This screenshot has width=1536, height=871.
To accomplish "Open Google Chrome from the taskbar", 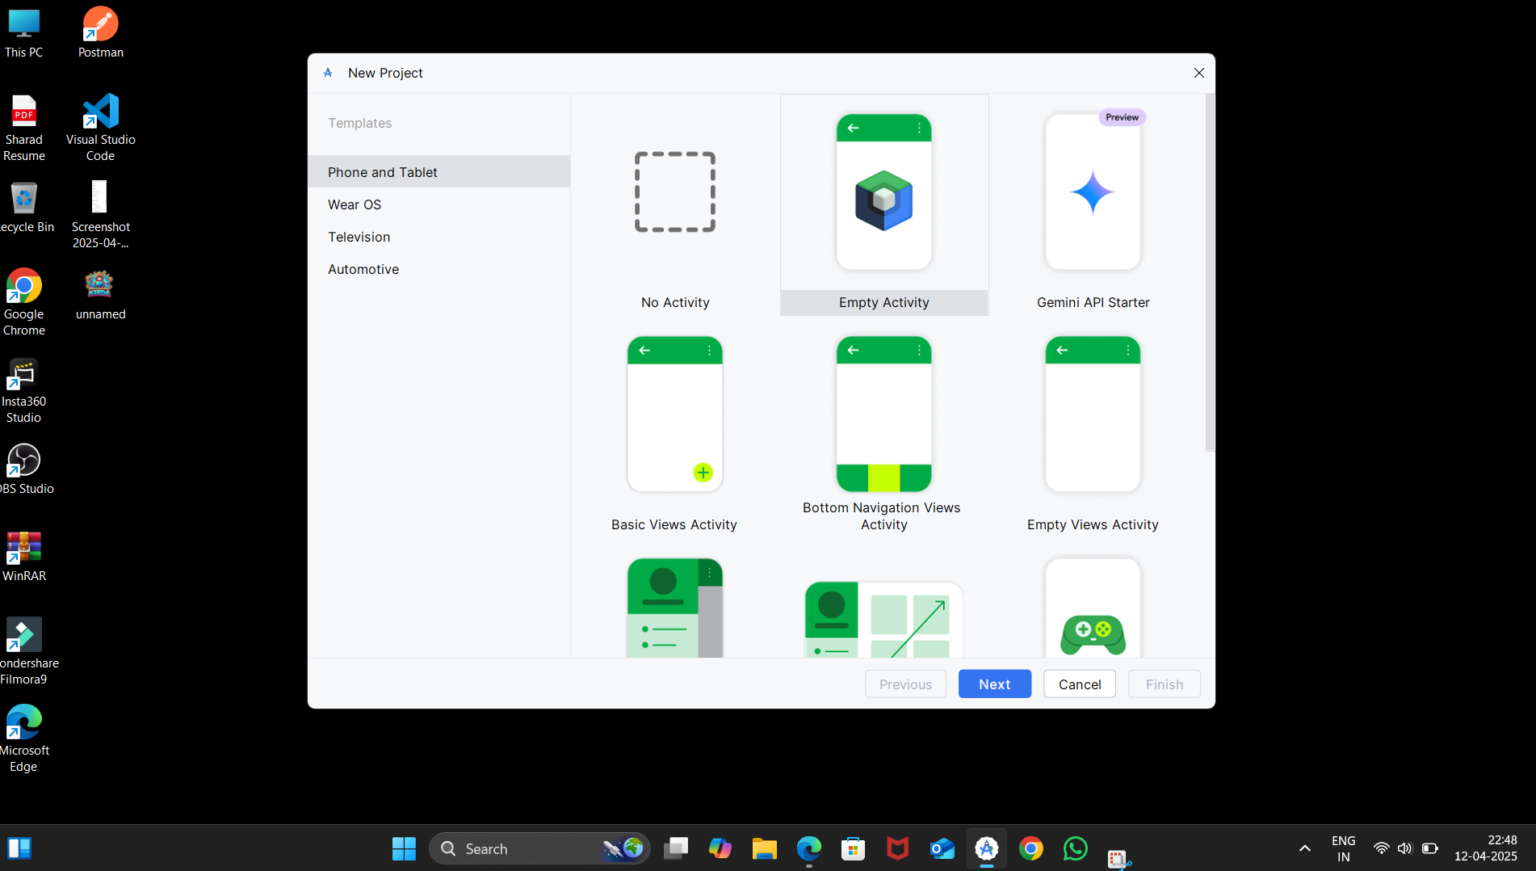I will coord(1030,848).
